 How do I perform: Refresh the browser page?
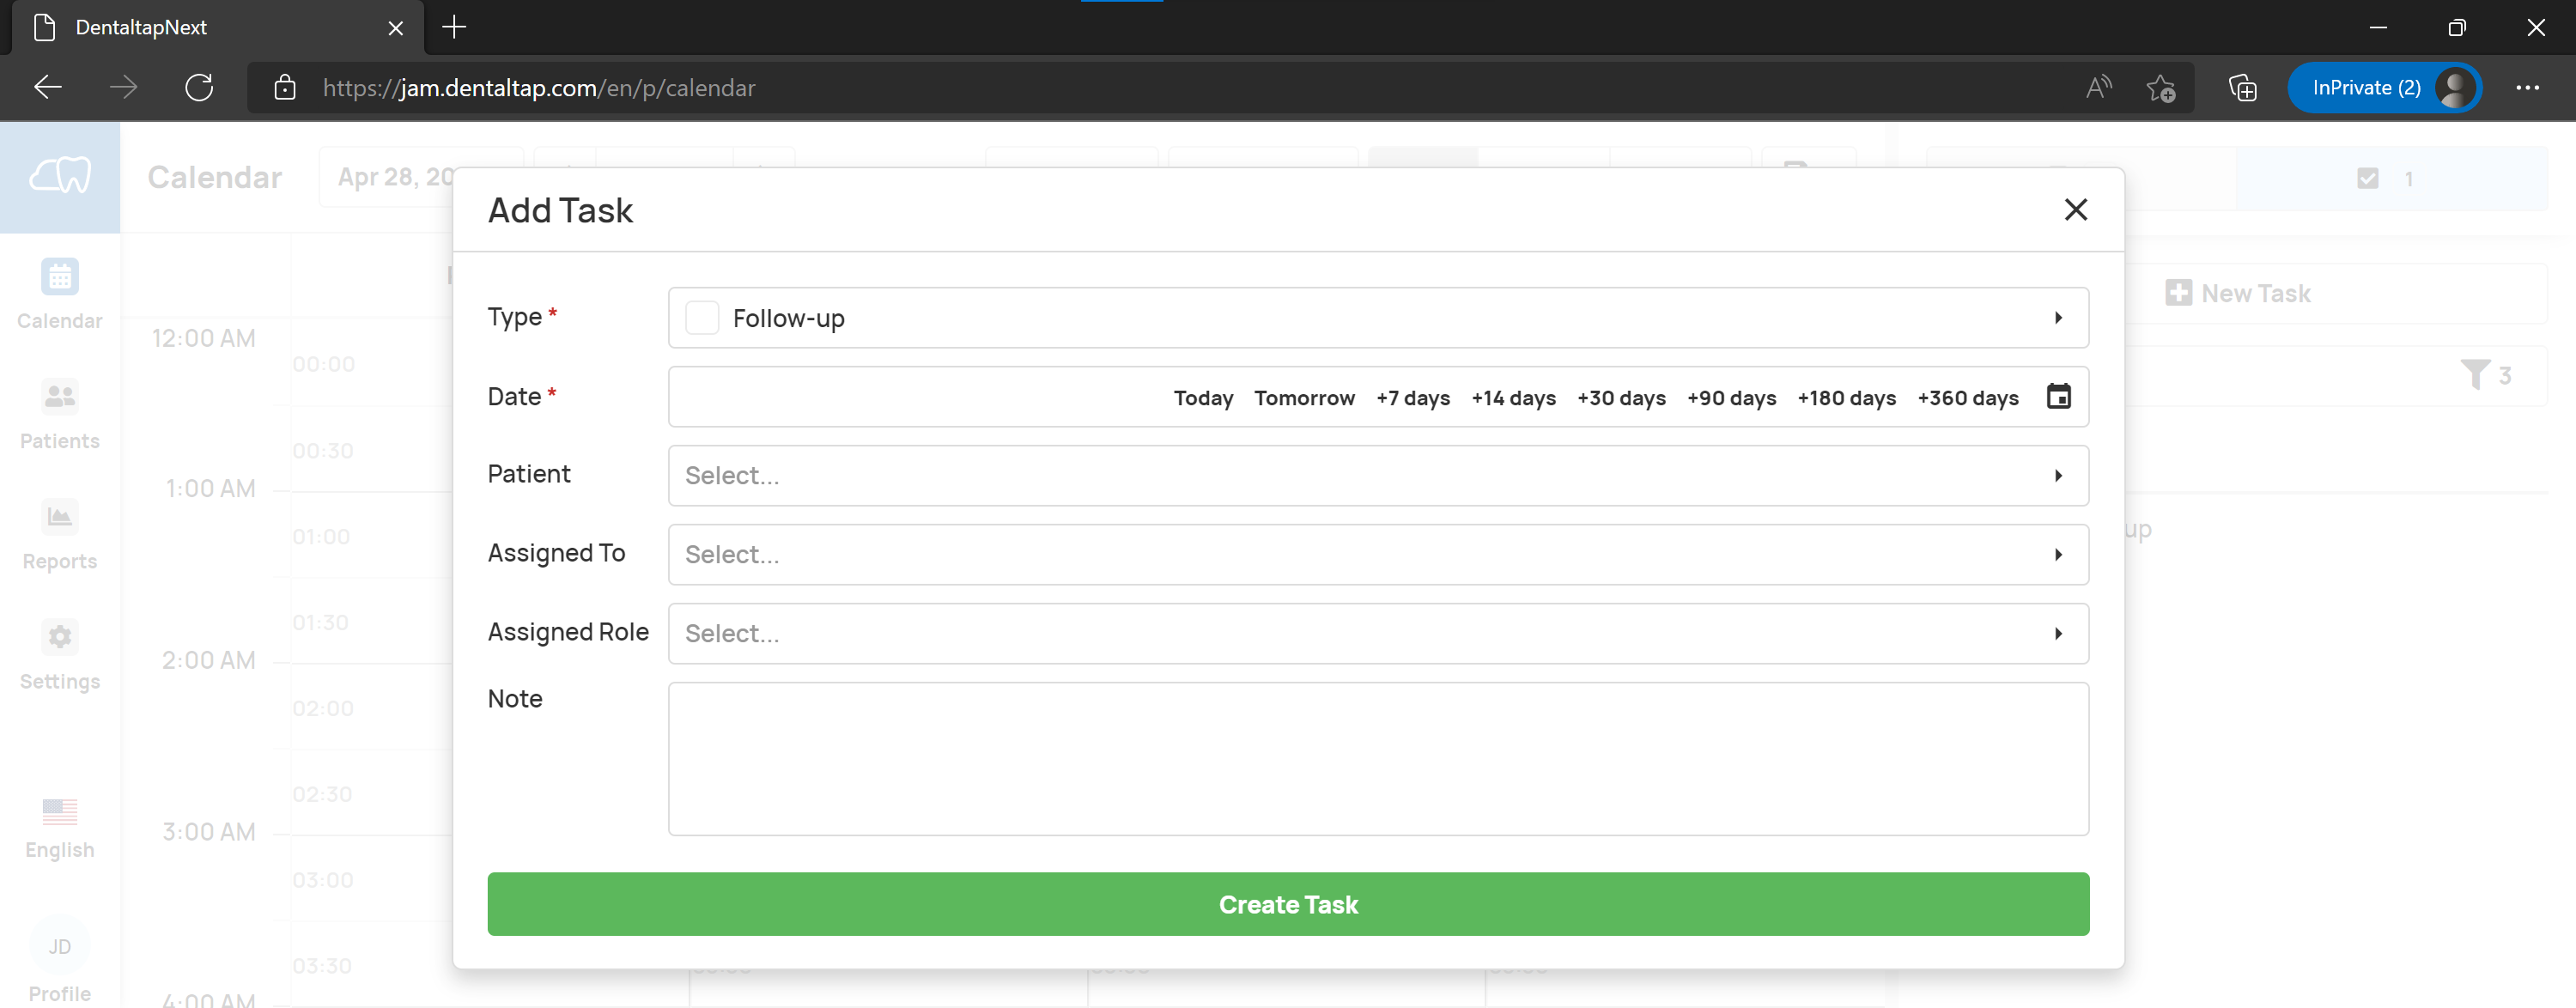(199, 87)
